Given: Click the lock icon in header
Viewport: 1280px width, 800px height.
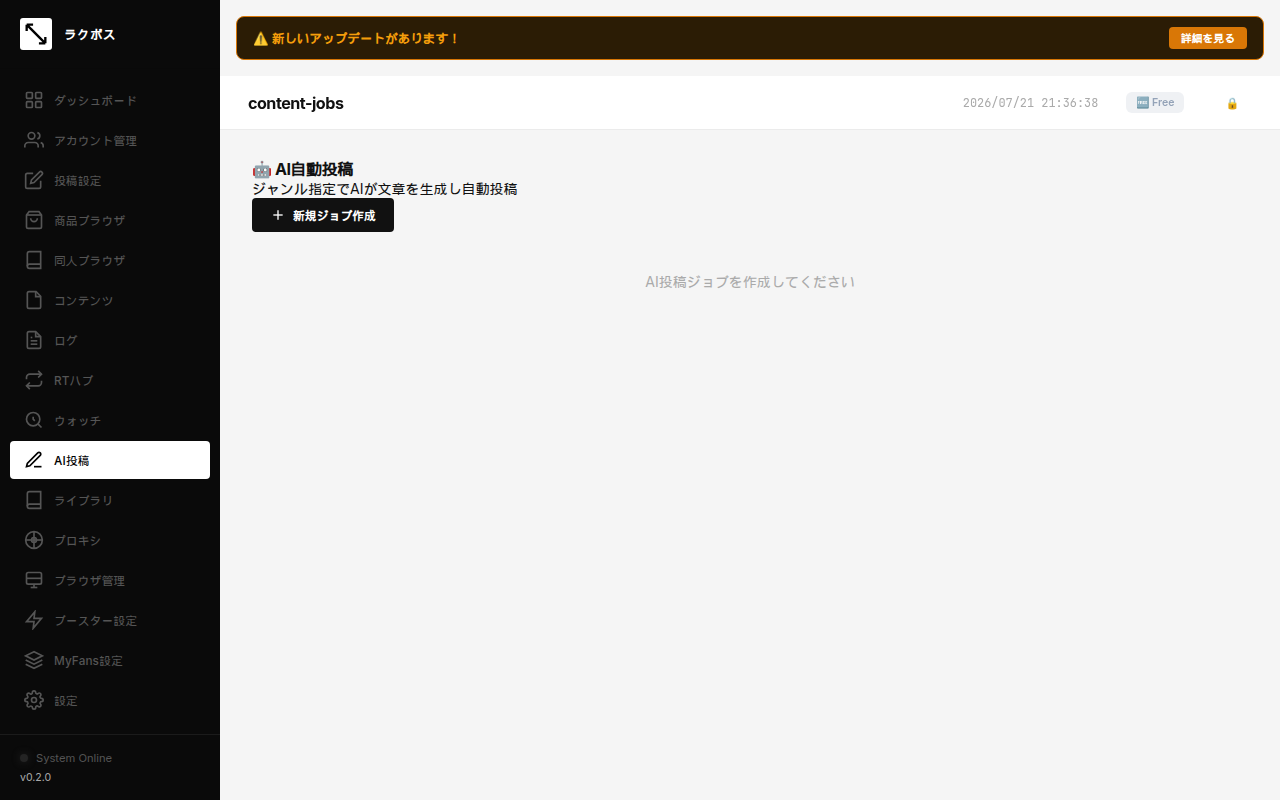Looking at the screenshot, I should click(1232, 103).
